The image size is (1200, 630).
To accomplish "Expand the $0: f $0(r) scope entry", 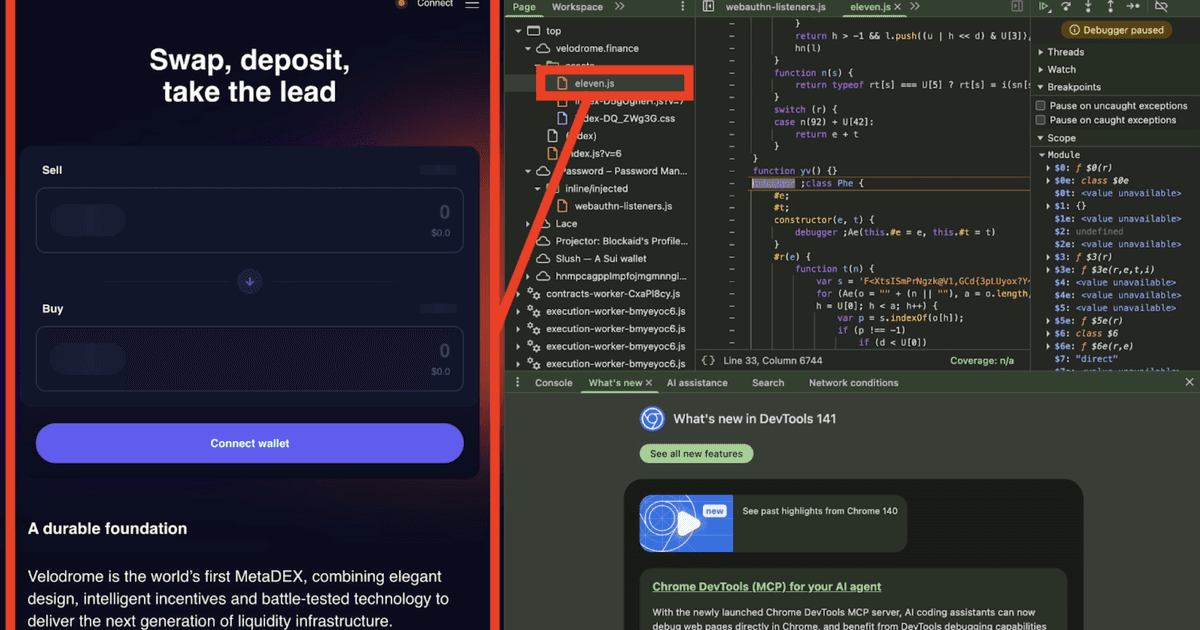I will 1049,168.
